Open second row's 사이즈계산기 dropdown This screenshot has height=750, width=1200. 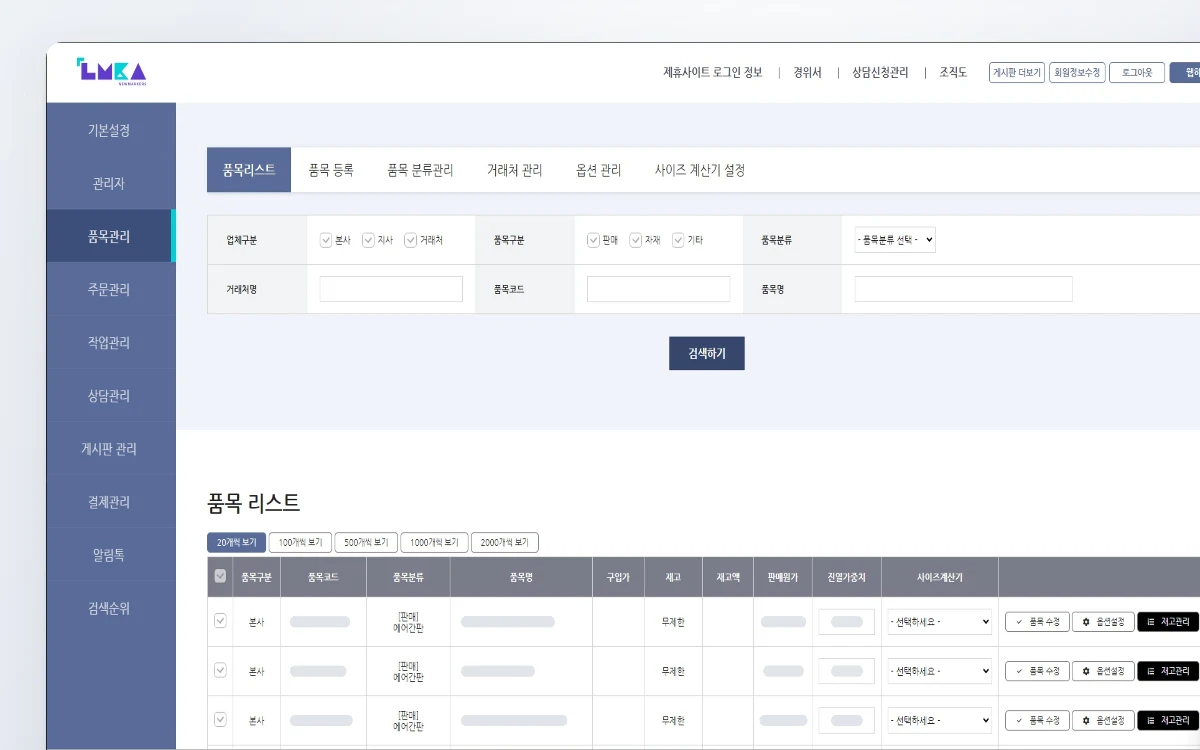pos(939,671)
